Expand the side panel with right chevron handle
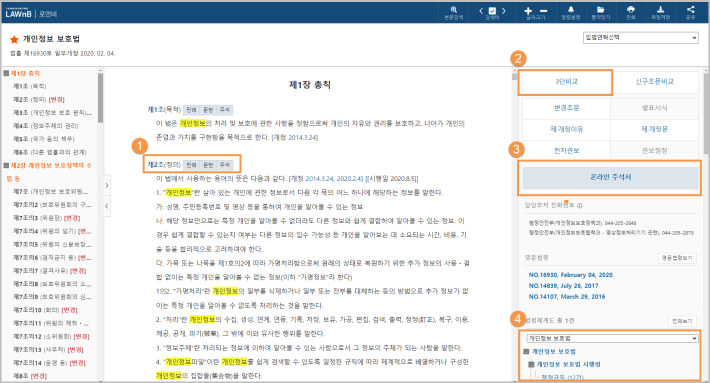Image resolution: width=710 pixels, height=383 pixels. coord(107,185)
